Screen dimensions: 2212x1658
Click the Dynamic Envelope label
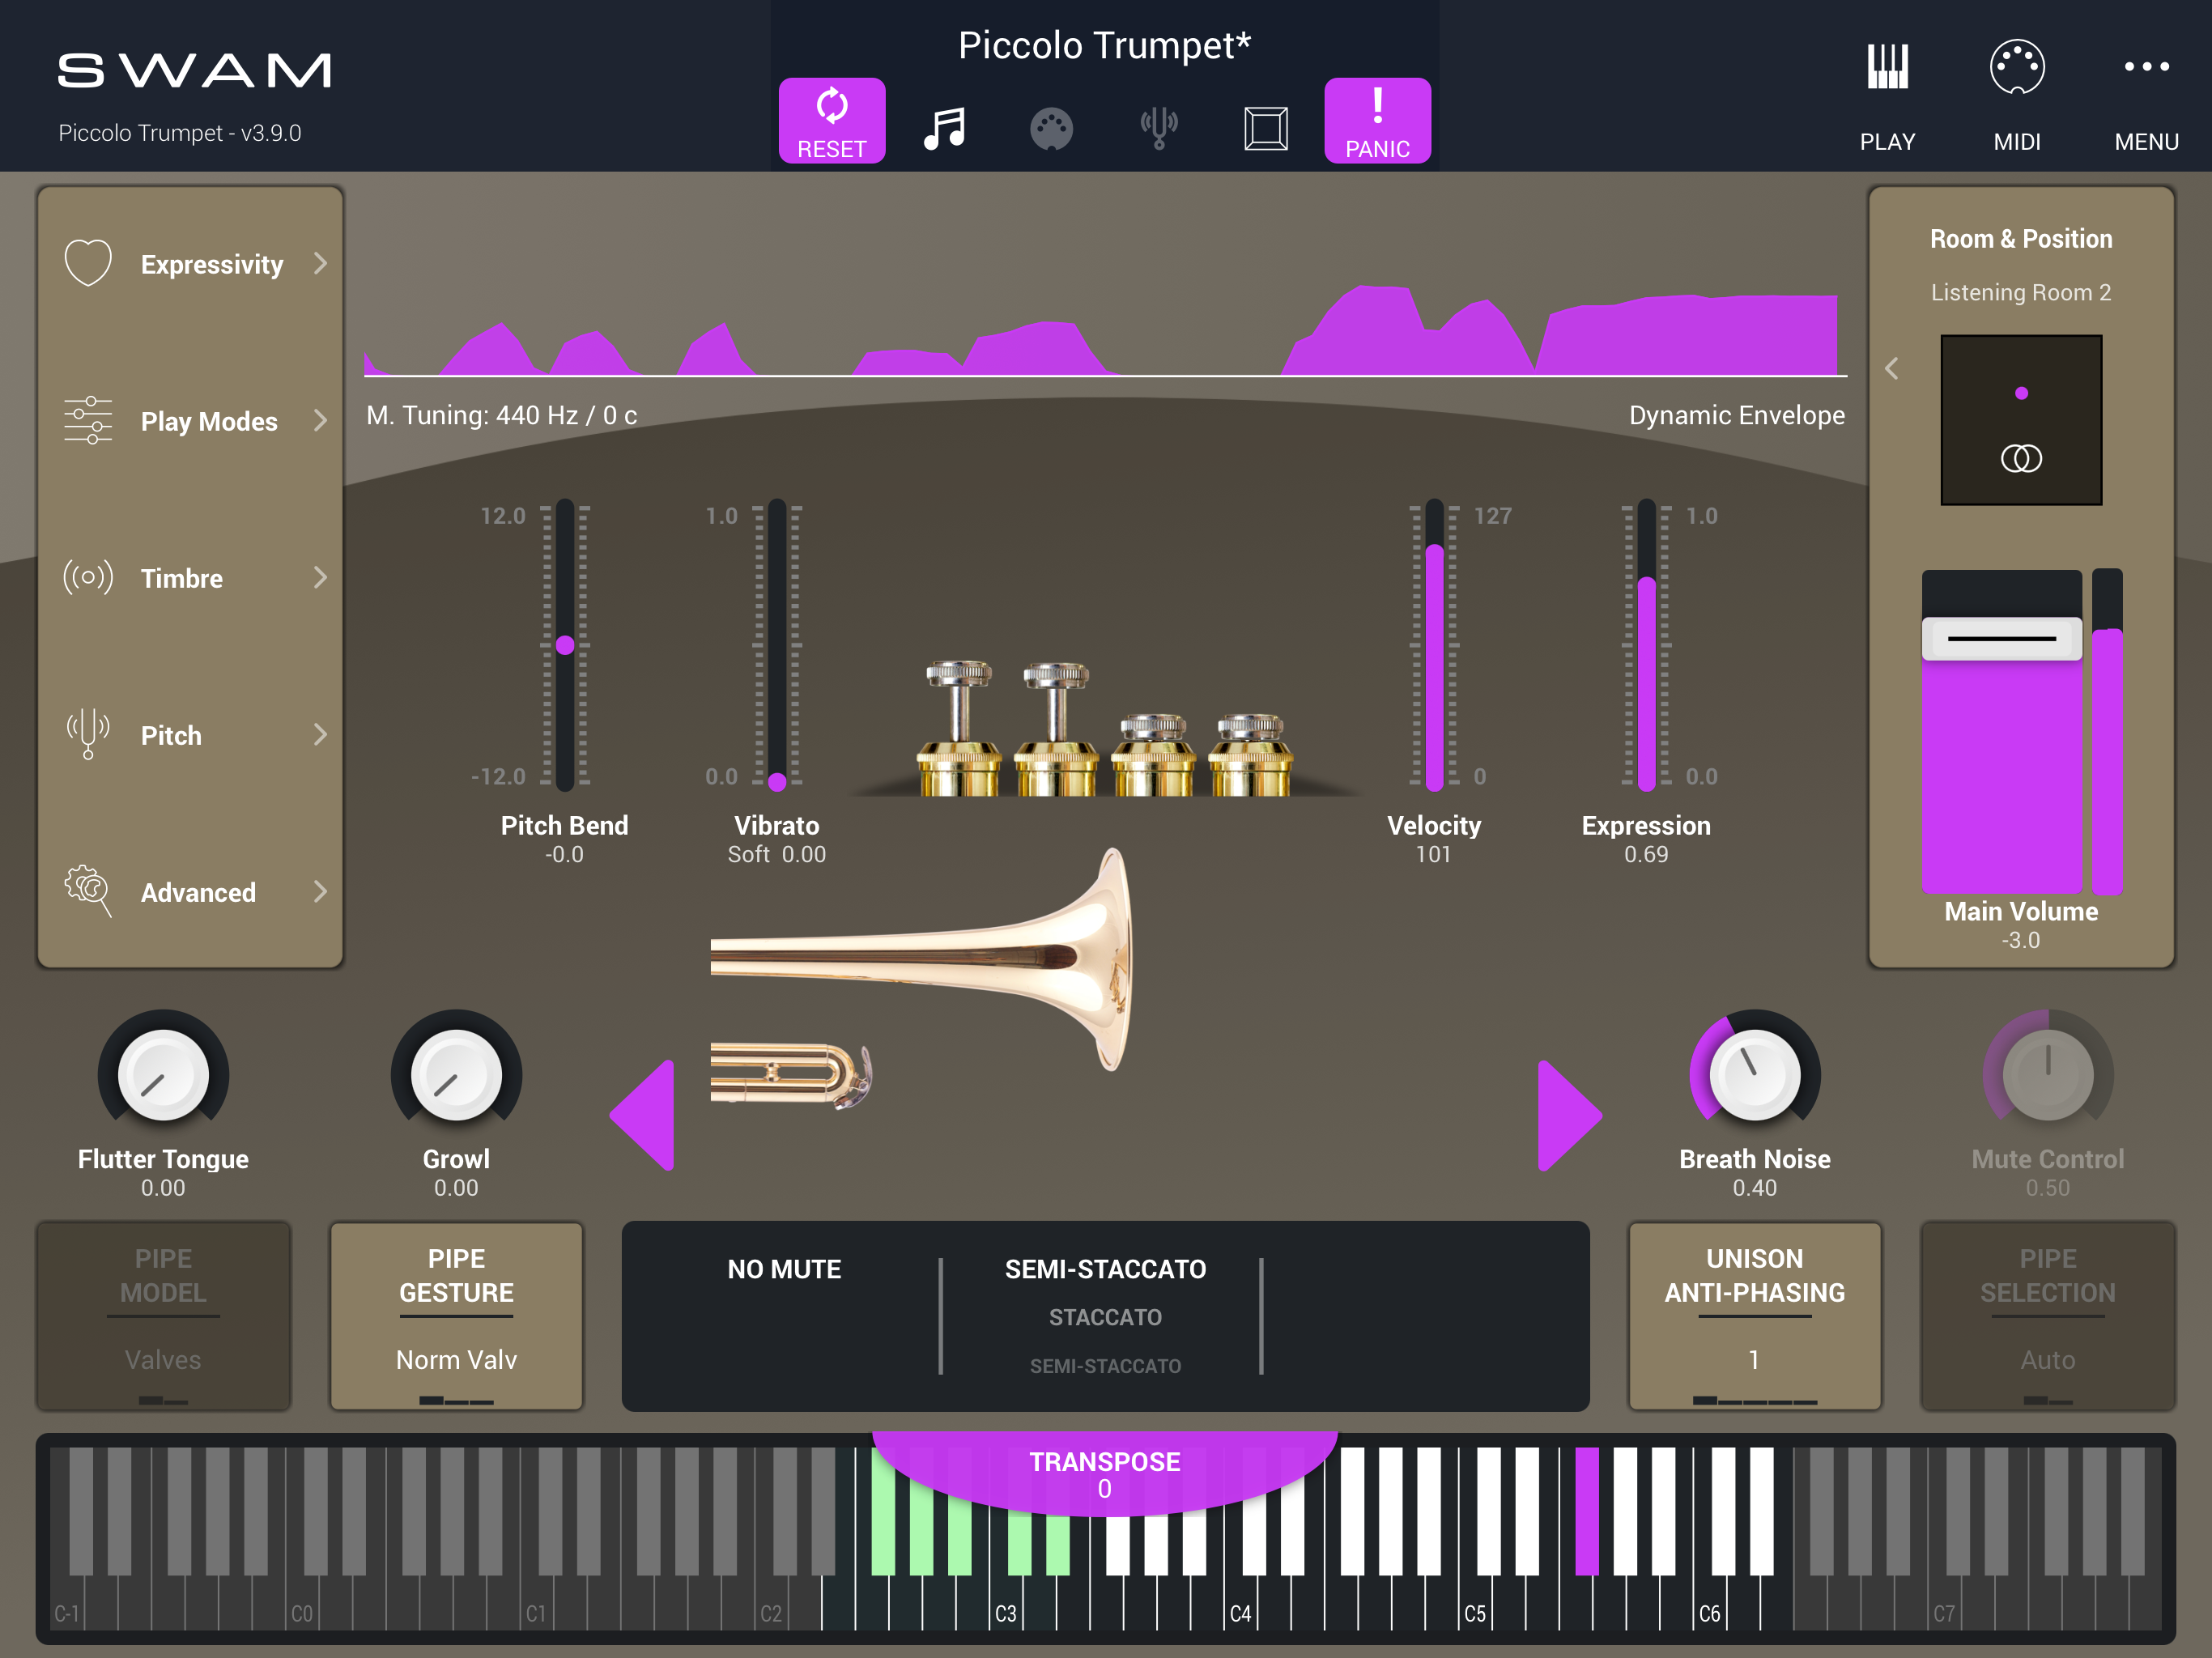[x=1737, y=415]
